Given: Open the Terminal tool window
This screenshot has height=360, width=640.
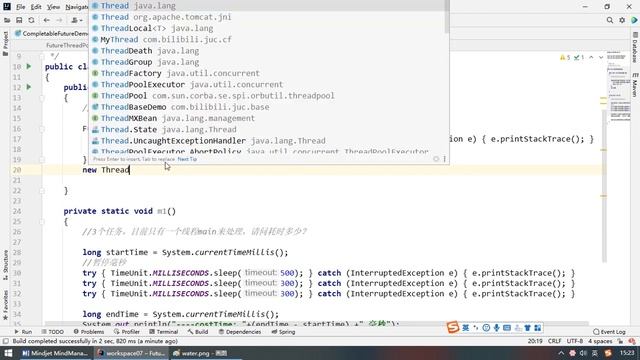Looking at the screenshot, I should [x=164, y=332].
